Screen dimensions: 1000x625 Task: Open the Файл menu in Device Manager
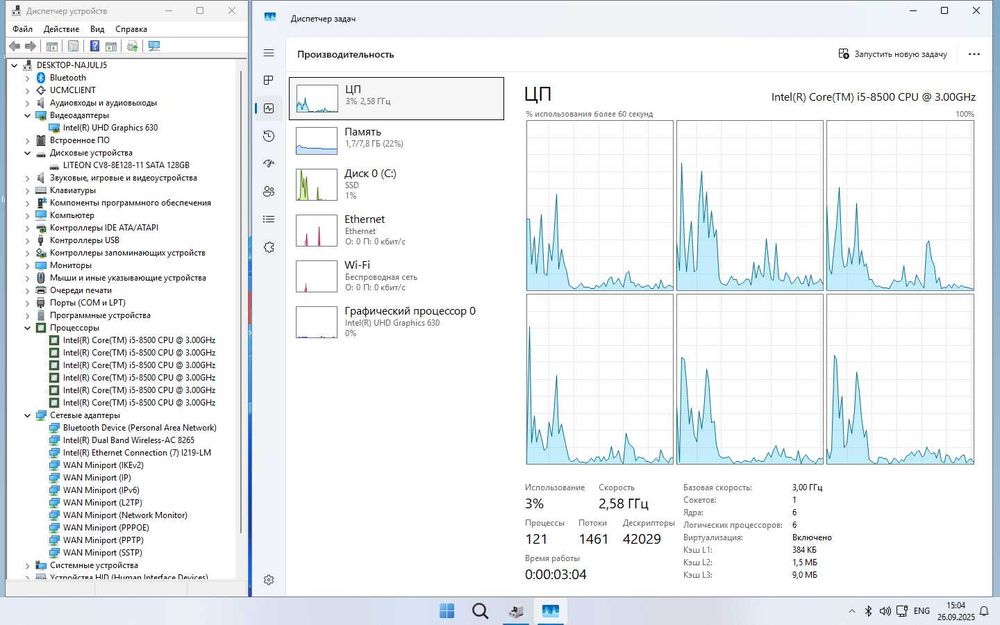(22, 29)
